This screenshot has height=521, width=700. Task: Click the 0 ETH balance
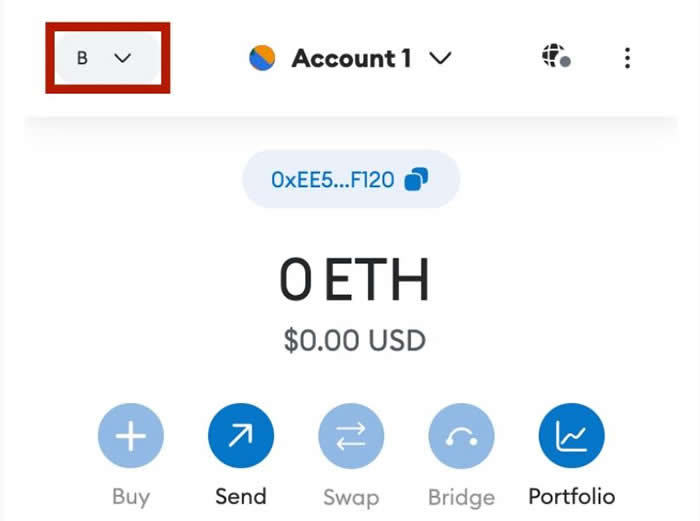(x=354, y=281)
